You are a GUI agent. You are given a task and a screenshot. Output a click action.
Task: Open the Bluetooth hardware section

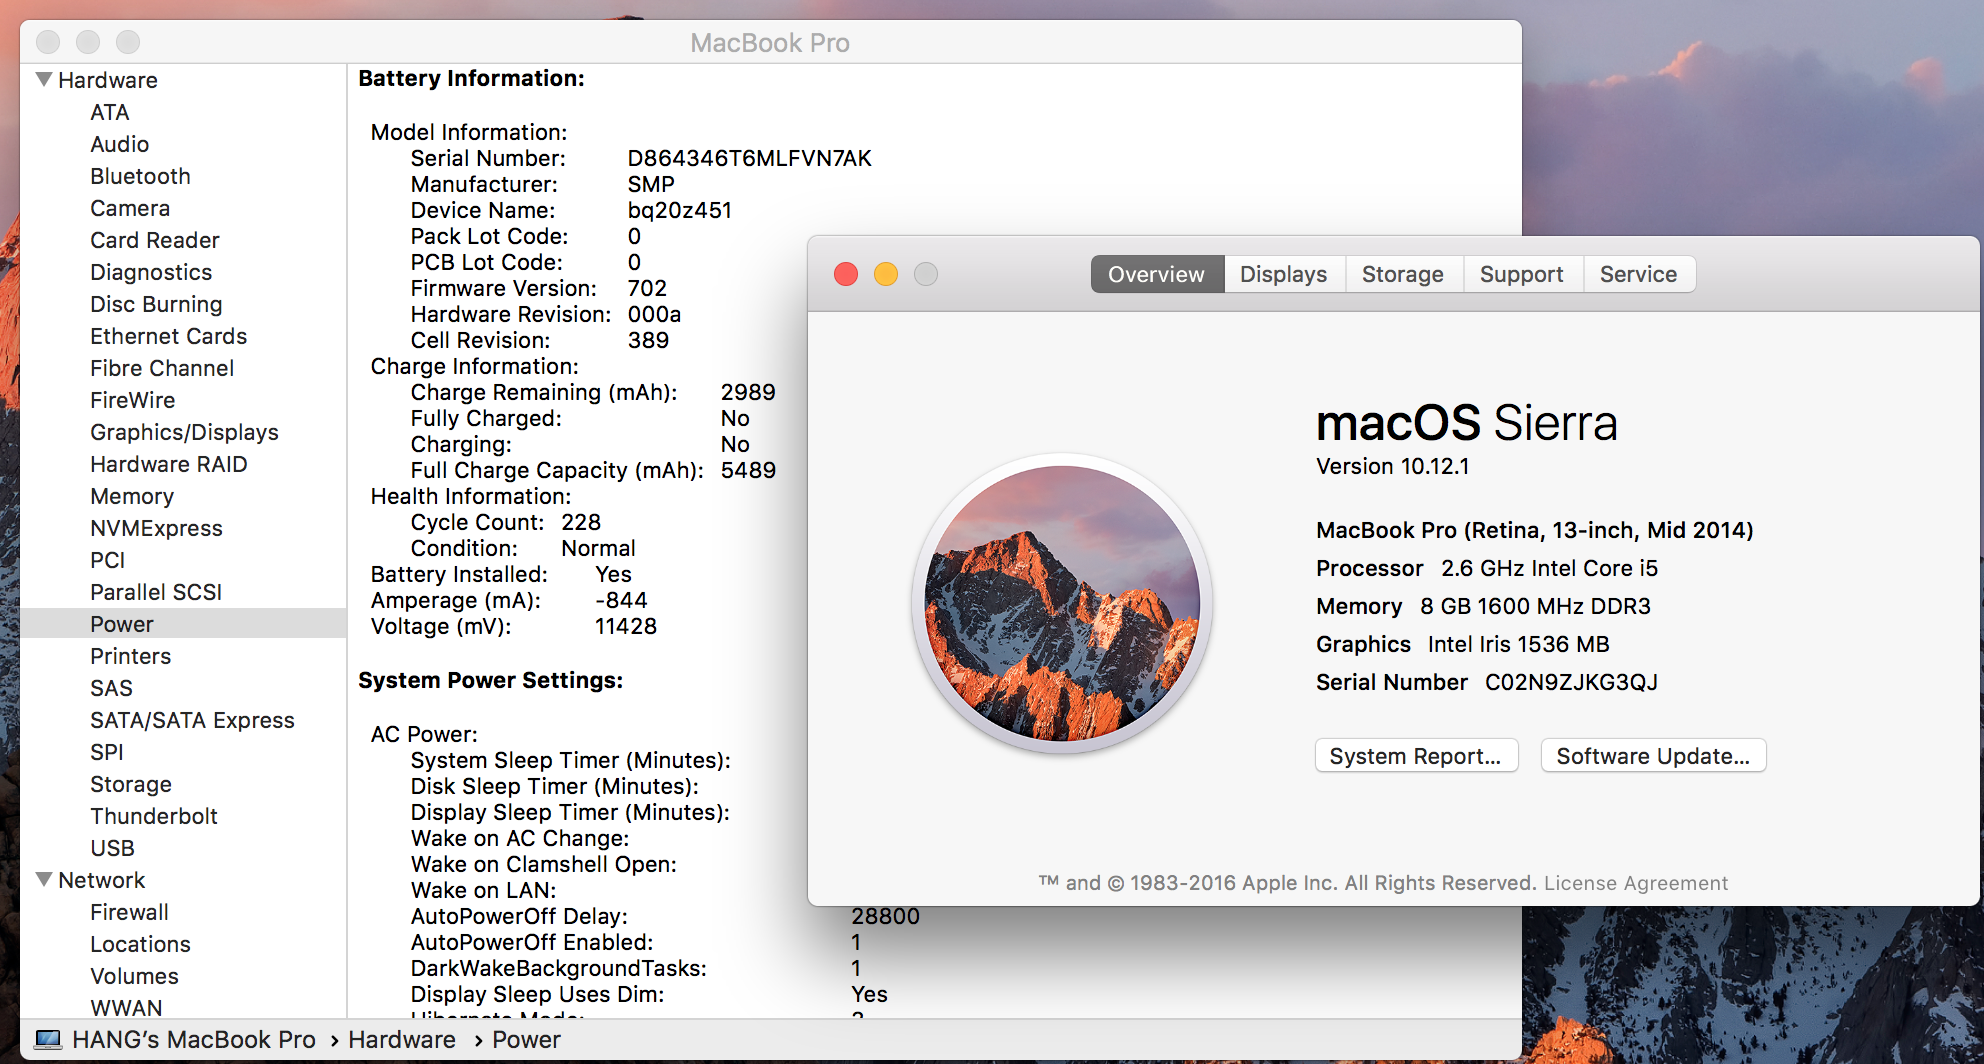coord(140,176)
